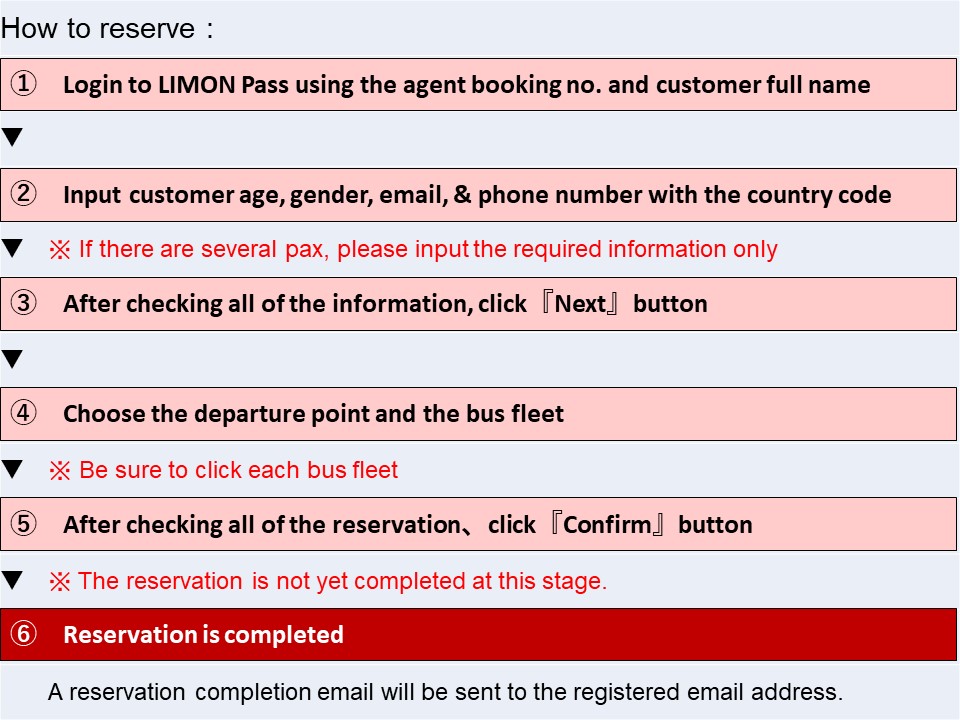The width and height of the screenshot is (960, 720).
Task: Click the red several pax warning text
Action: tap(413, 249)
